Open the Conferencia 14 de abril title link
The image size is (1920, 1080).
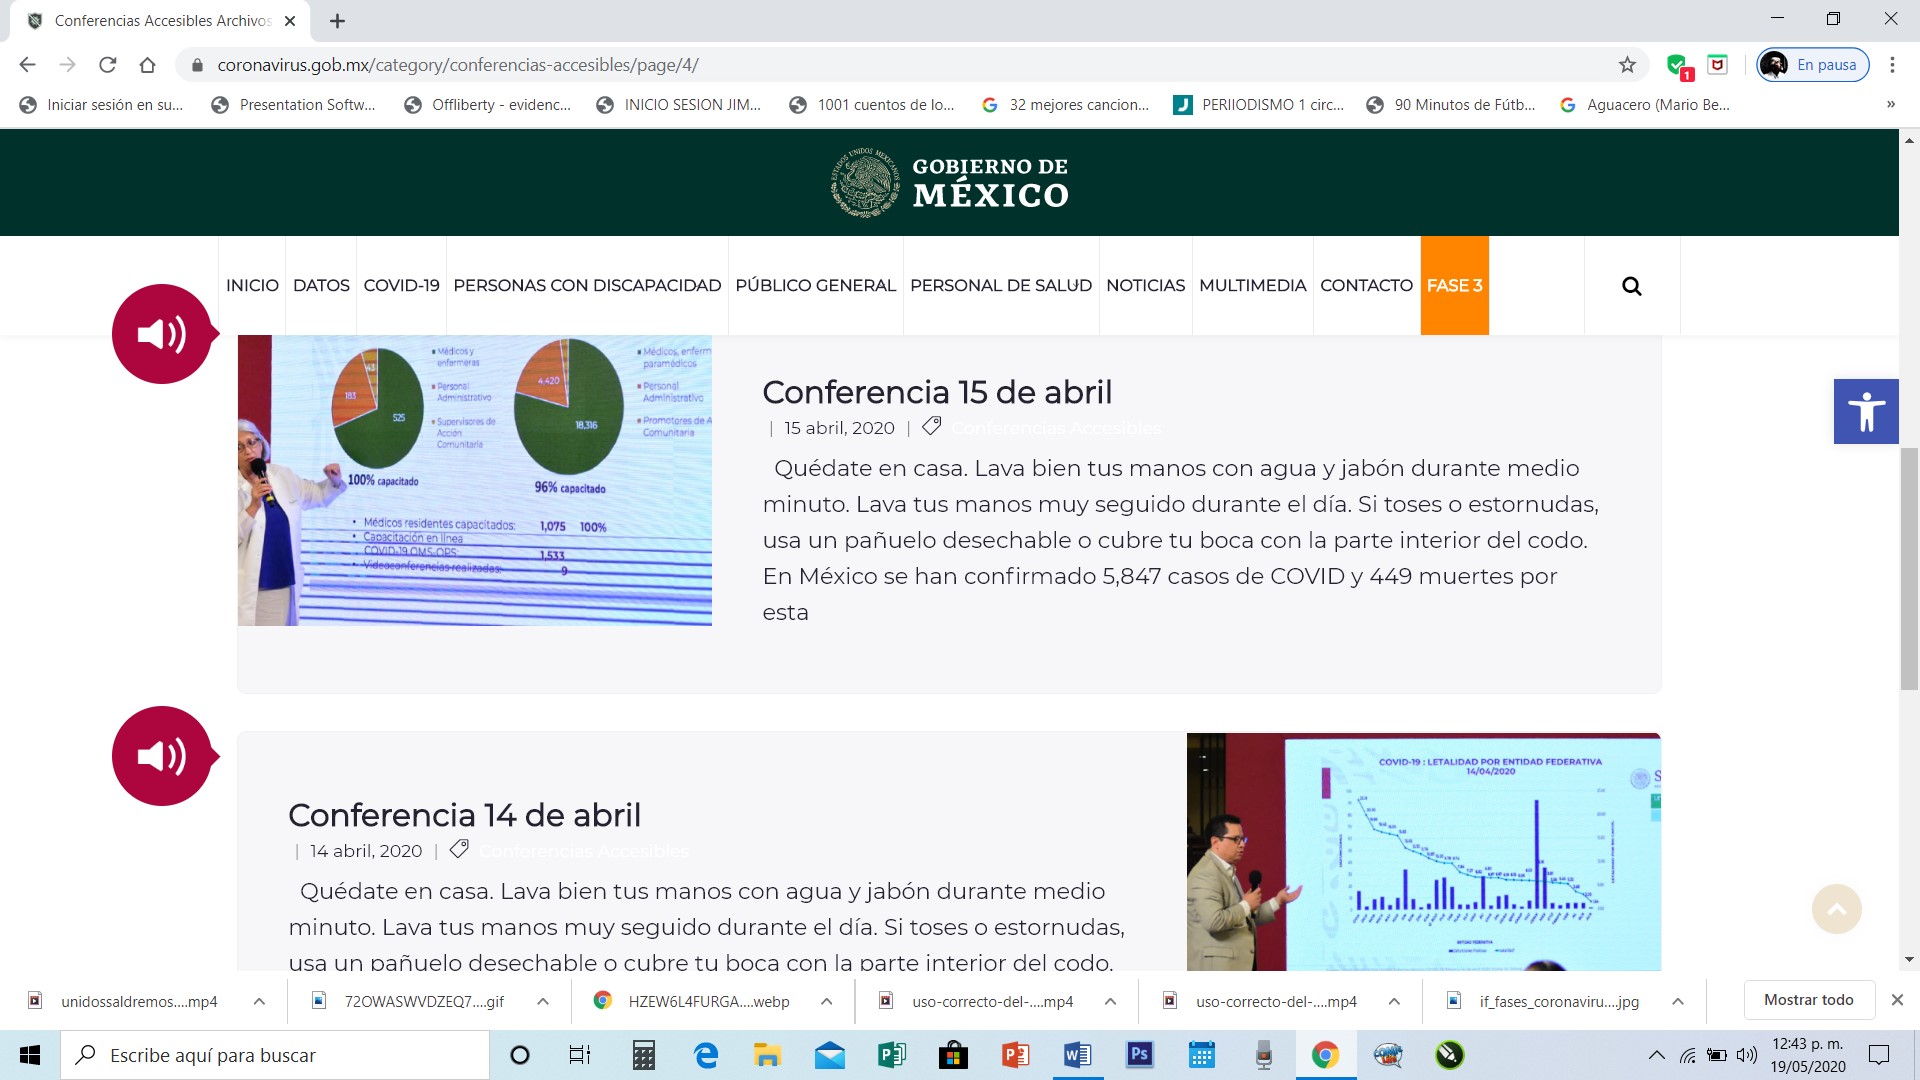tap(464, 815)
